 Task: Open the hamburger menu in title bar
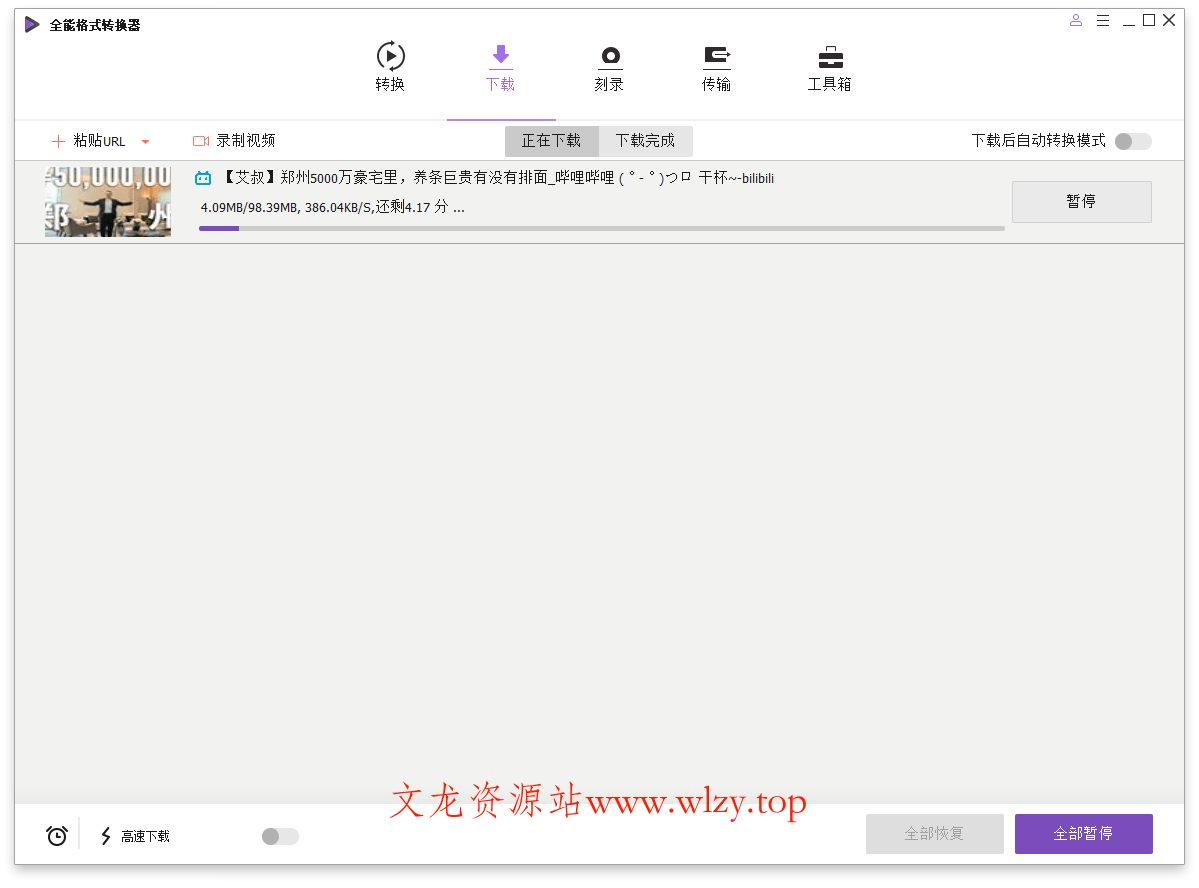(x=1103, y=19)
